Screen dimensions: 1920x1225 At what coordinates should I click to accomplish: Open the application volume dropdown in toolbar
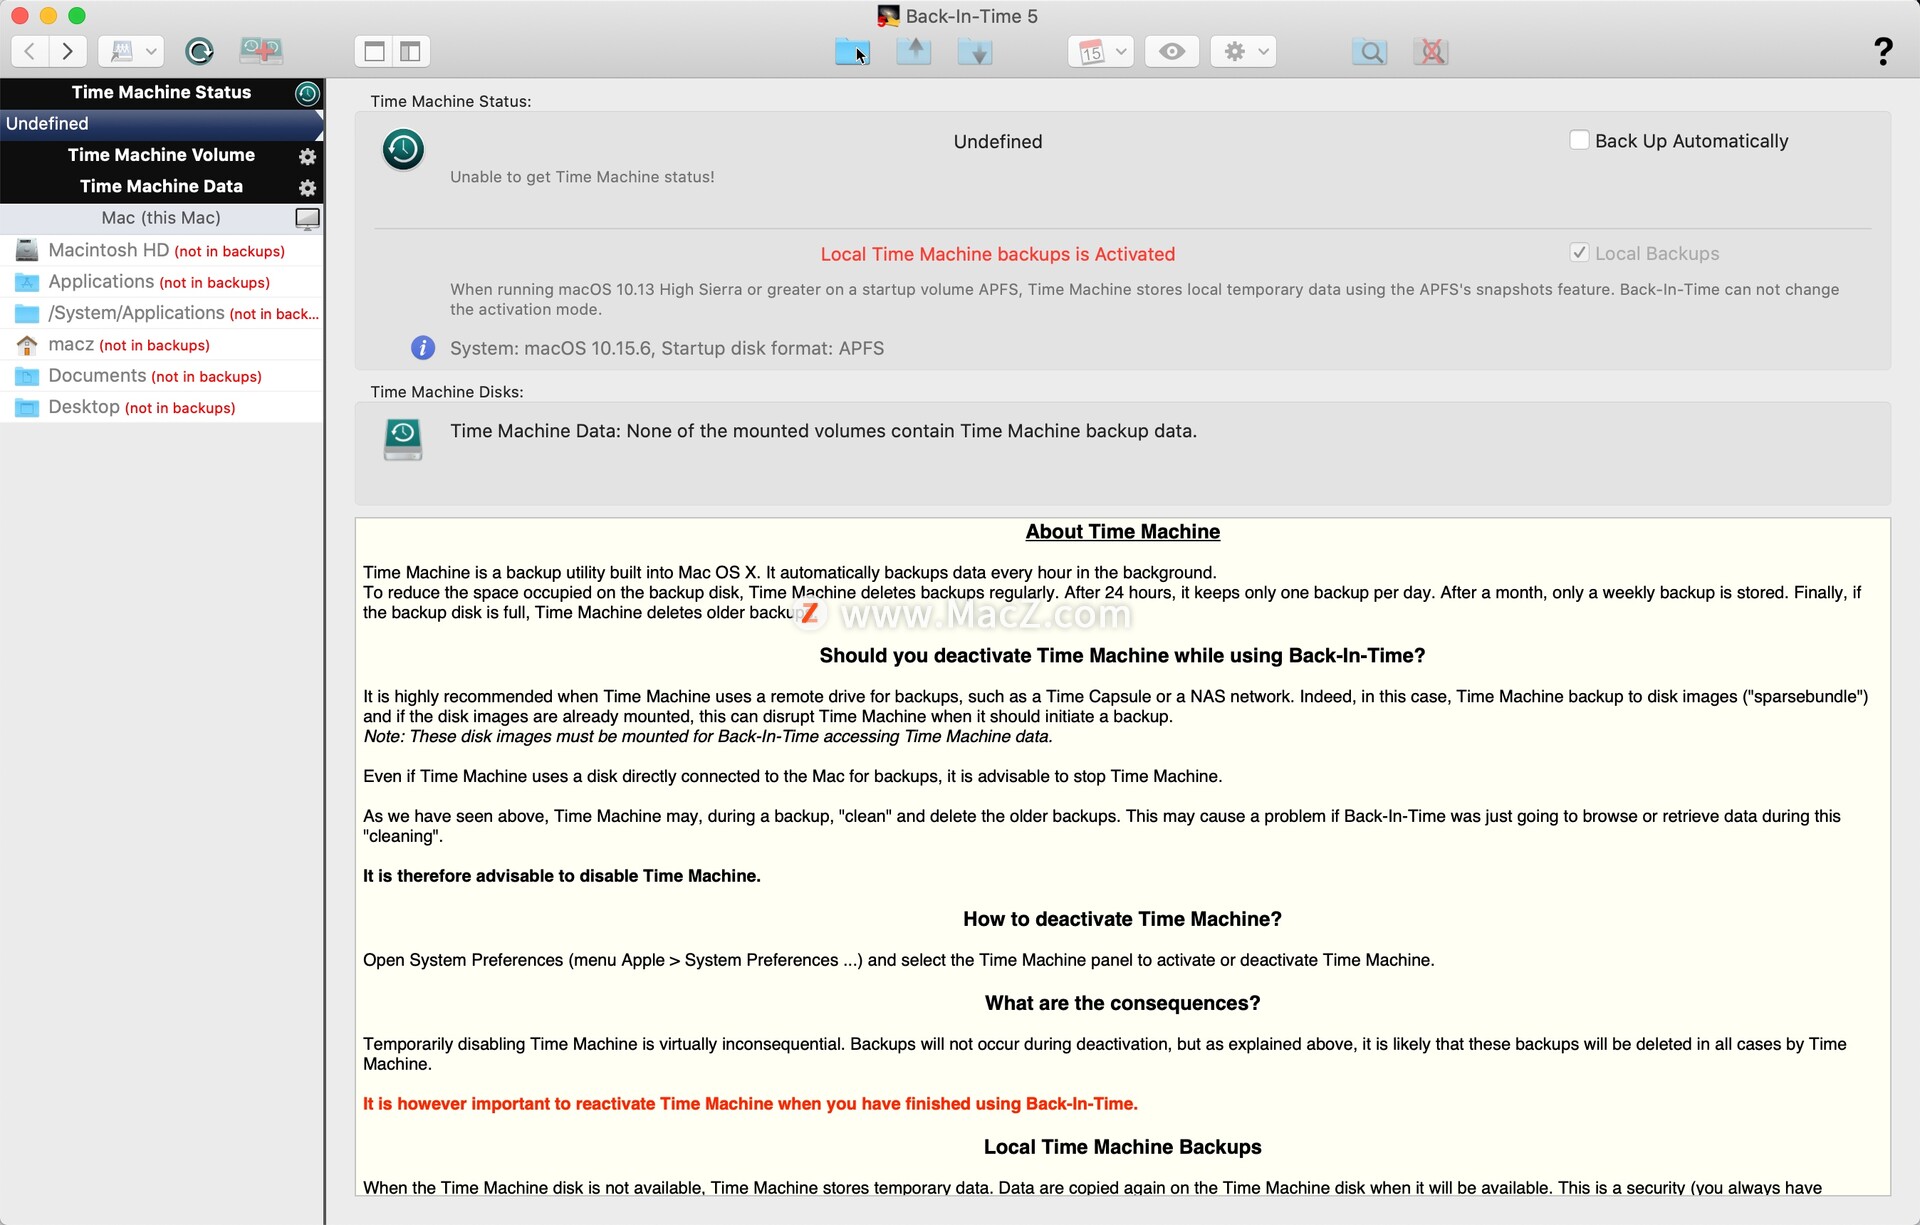pyautogui.click(x=131, y=51)
